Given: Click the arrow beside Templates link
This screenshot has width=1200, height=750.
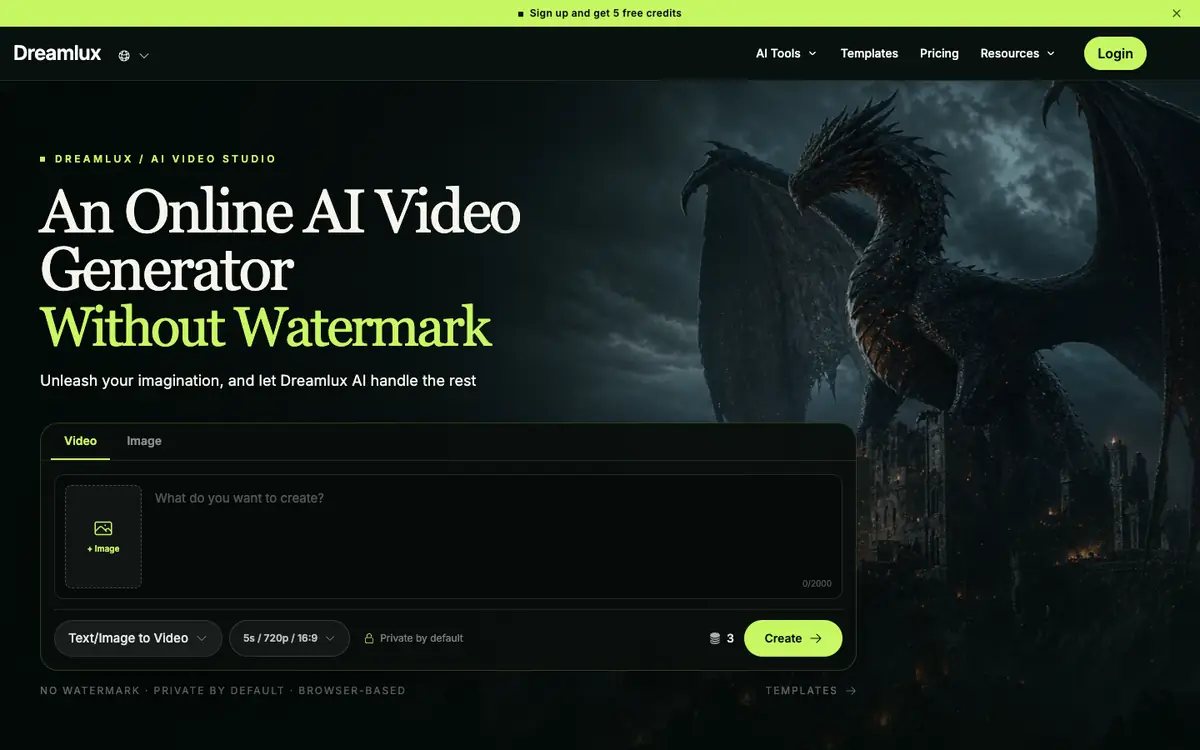Looking at the screenshot, I should click(x=850, y=690).
